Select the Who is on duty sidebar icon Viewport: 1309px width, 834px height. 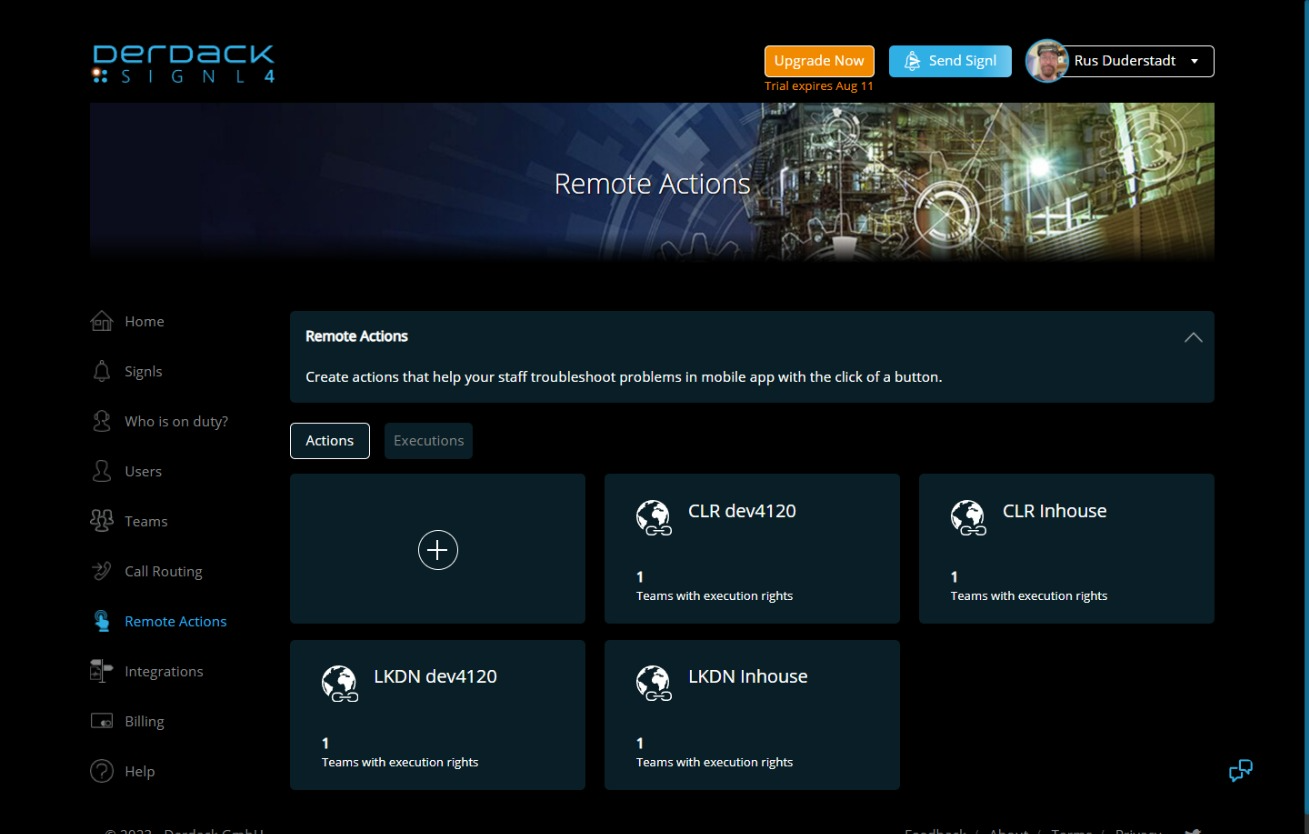101,421
